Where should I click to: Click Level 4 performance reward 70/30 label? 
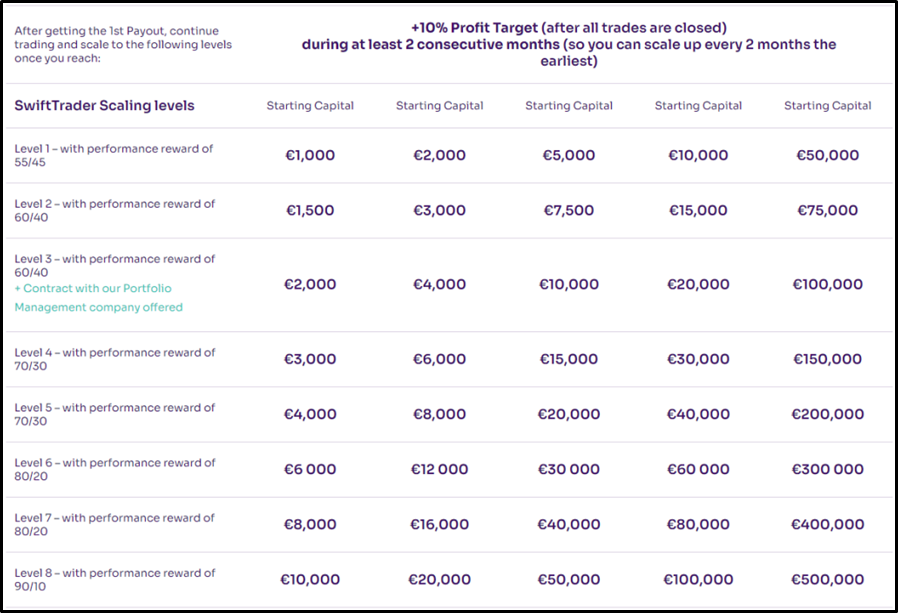coord(115,359)
